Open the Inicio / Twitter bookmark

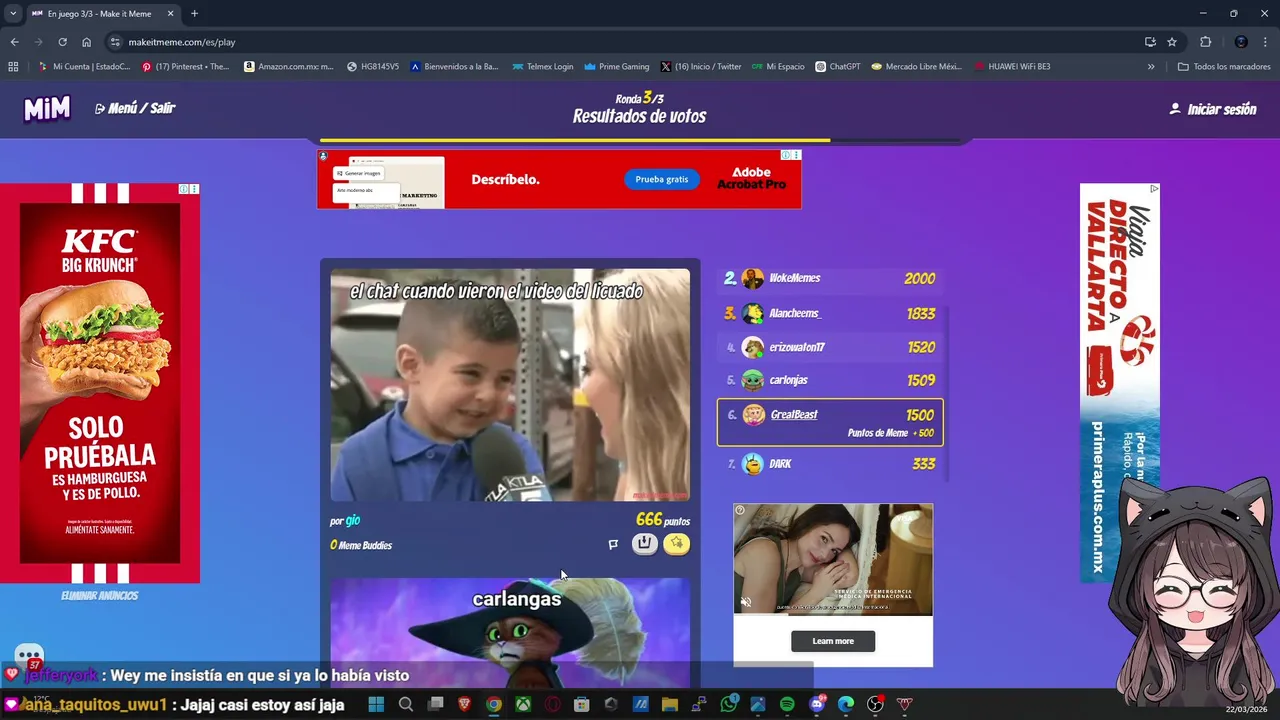[x=701, y=67]
